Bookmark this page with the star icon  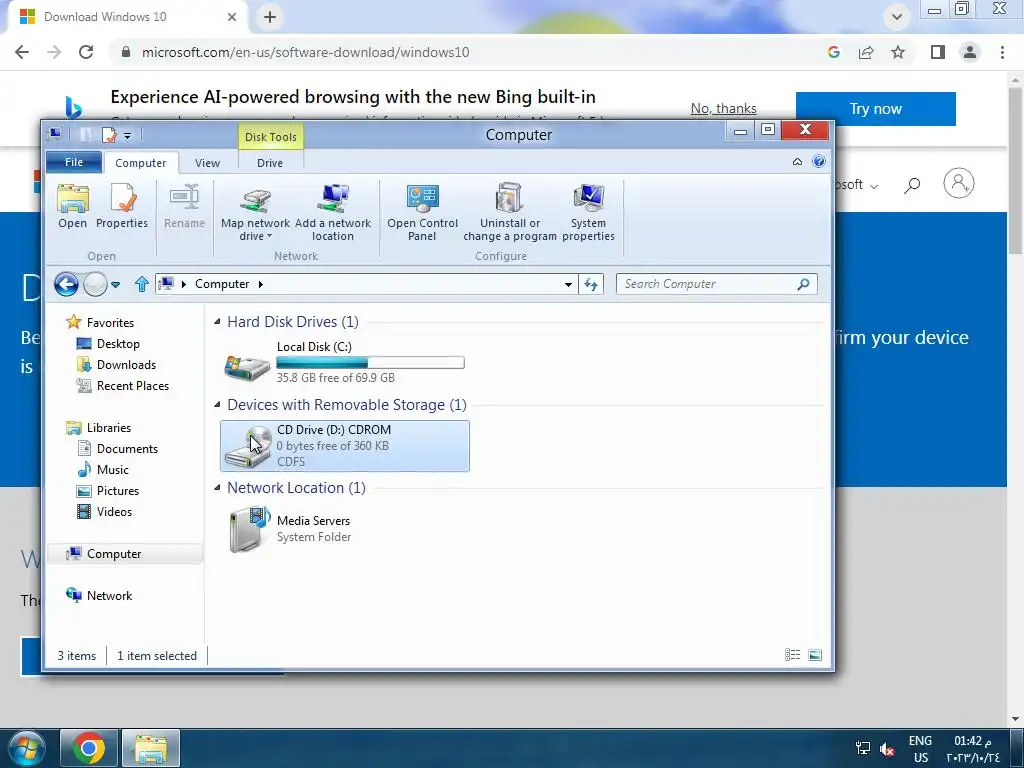point(898,52)
